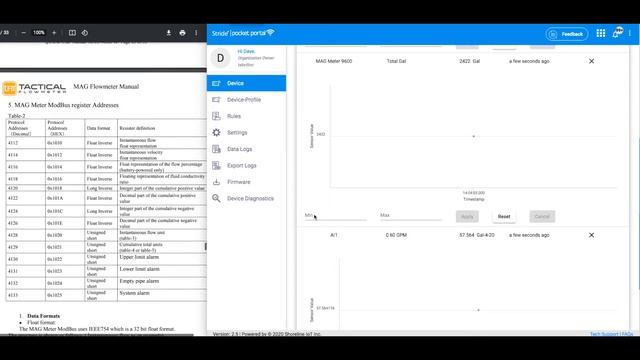
Task: Open the FAQs link in footer
Action: (627, 334)
